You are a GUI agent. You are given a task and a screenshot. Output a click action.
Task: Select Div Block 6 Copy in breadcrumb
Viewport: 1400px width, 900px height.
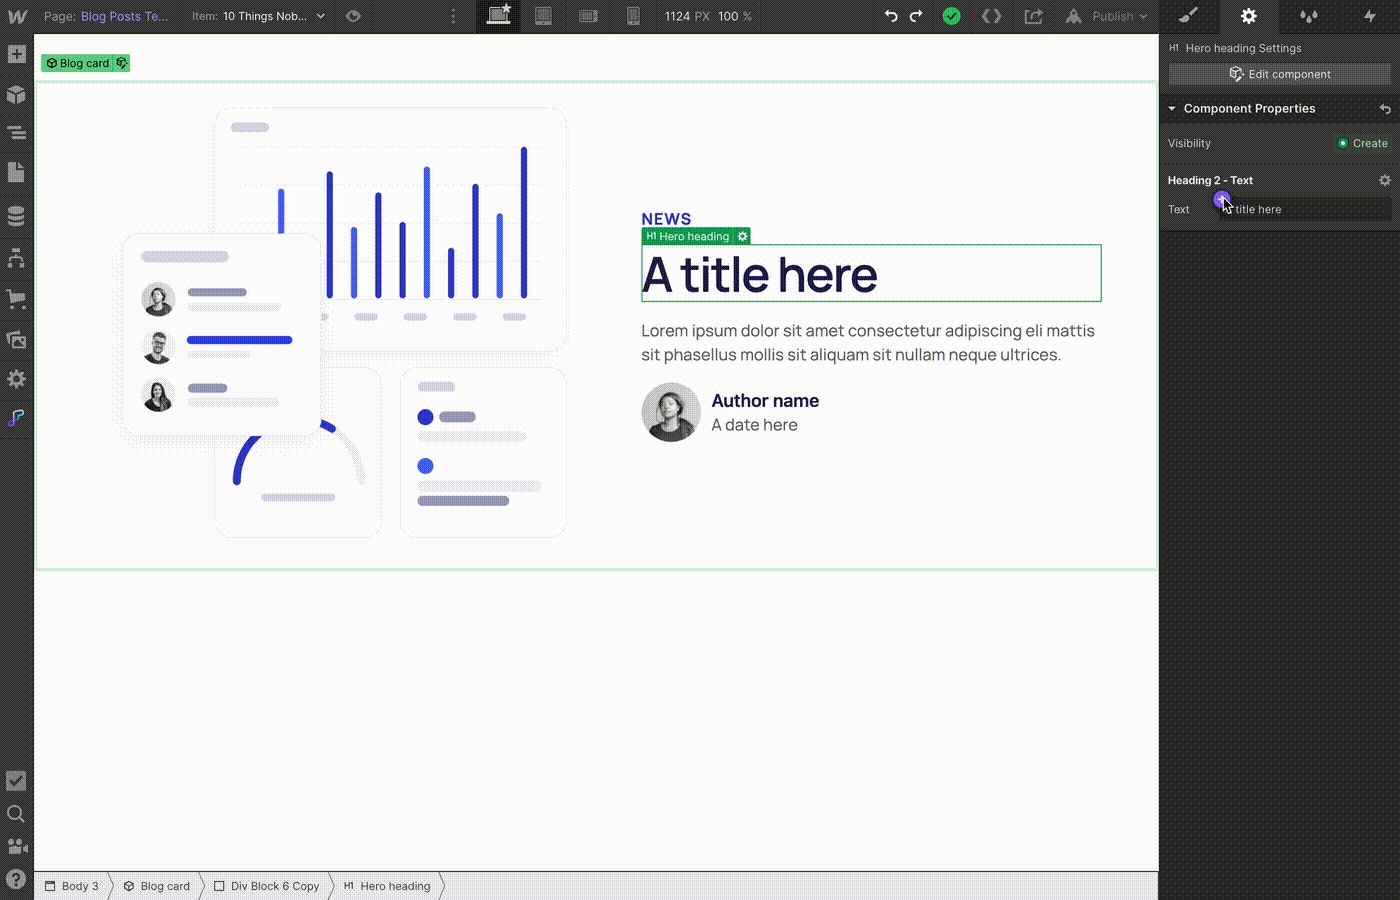coord(266,886)
